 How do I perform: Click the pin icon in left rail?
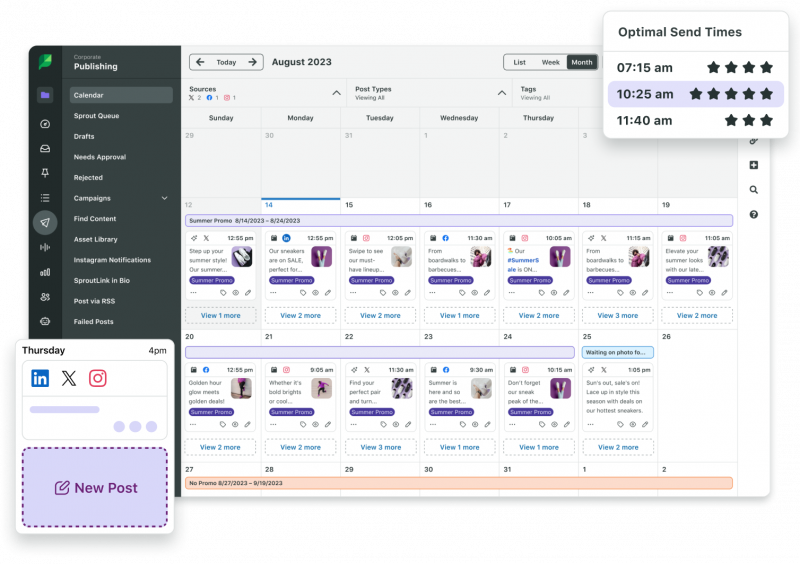45,173
